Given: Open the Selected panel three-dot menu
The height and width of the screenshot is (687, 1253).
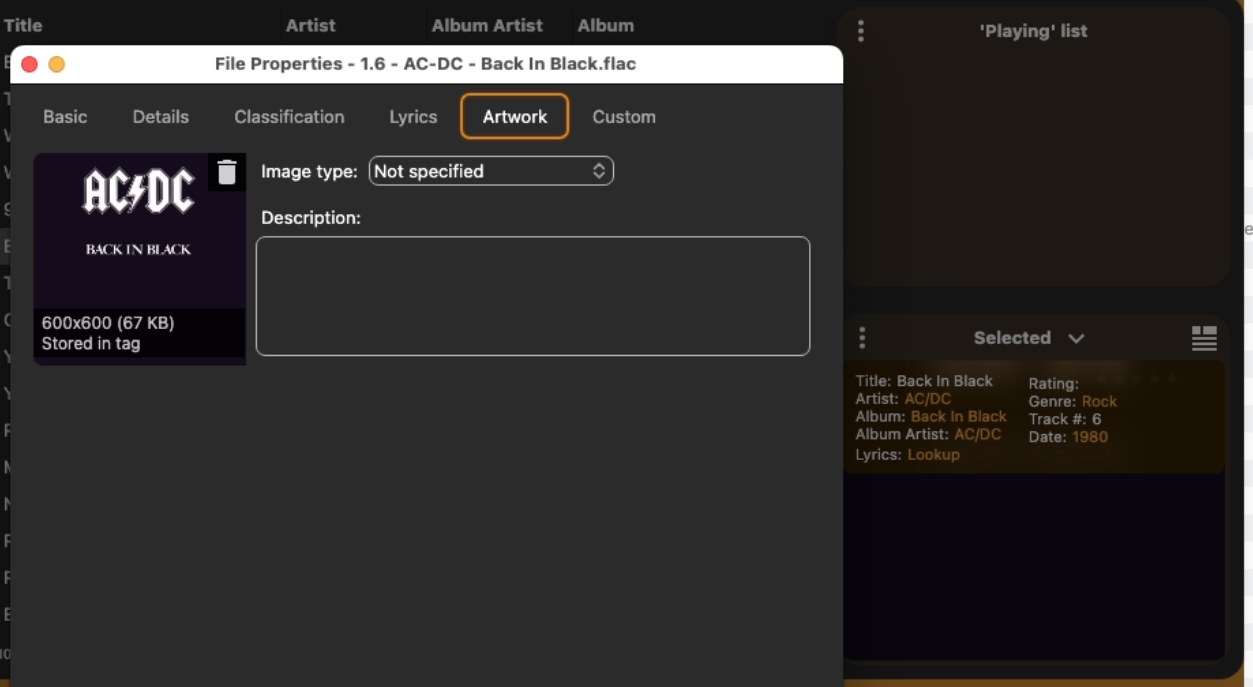Looking at the screenshot, I should 862,338.
